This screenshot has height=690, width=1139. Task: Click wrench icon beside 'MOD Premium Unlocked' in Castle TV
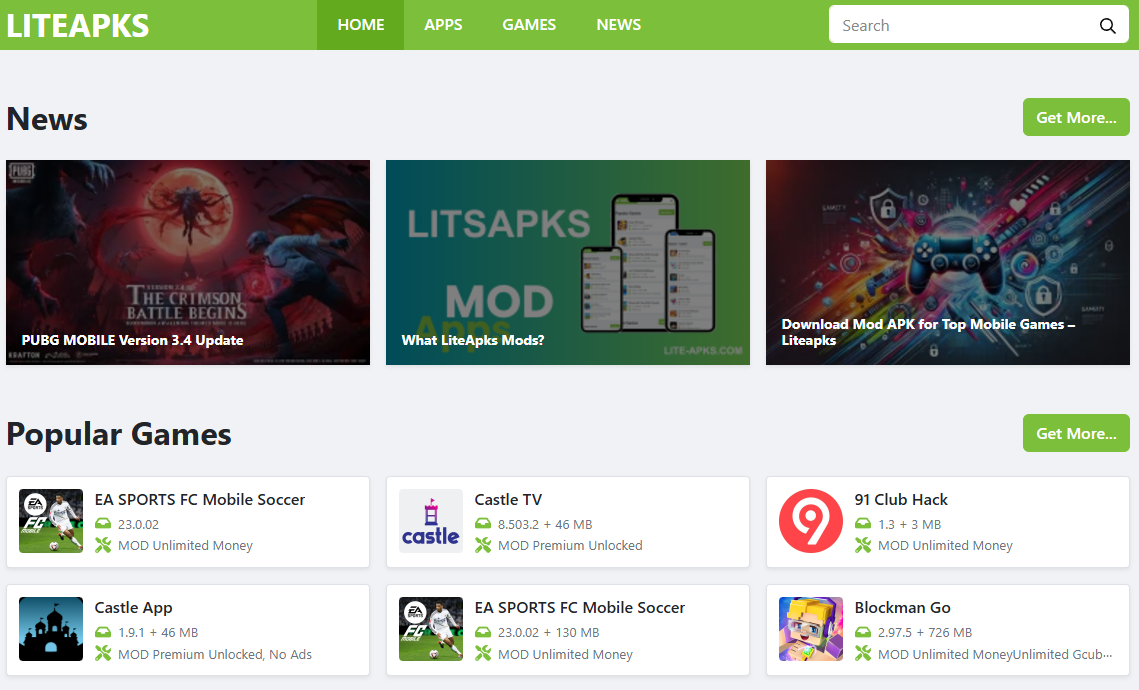click(483, 545)
